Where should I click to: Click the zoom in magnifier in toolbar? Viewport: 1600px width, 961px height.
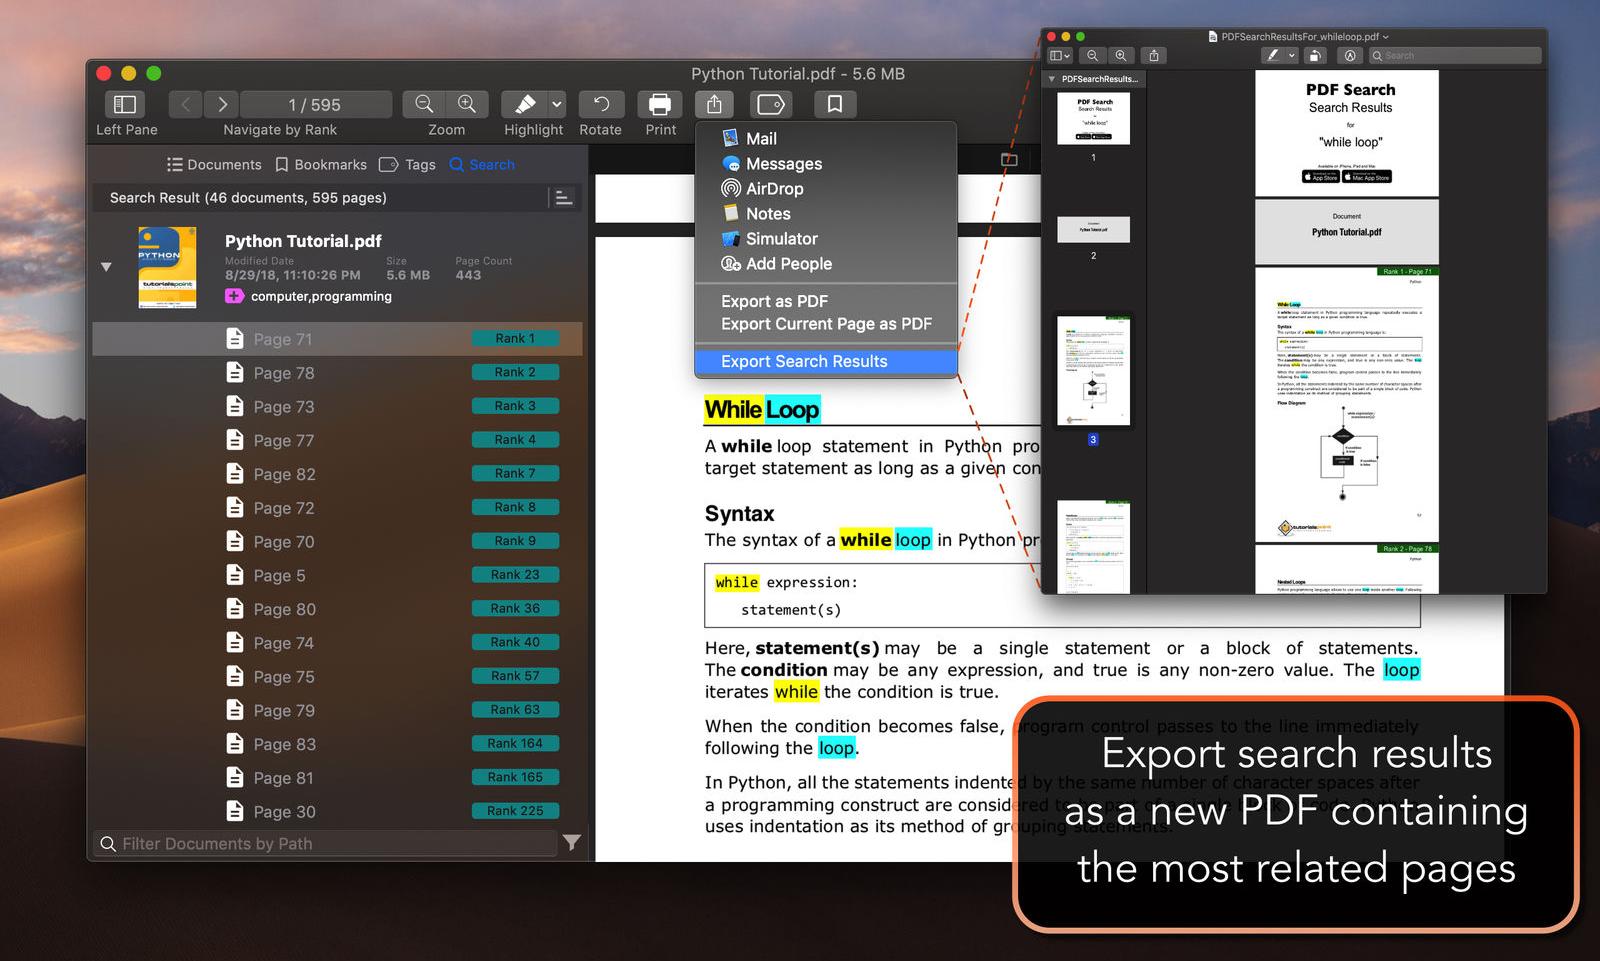(467, 104)
